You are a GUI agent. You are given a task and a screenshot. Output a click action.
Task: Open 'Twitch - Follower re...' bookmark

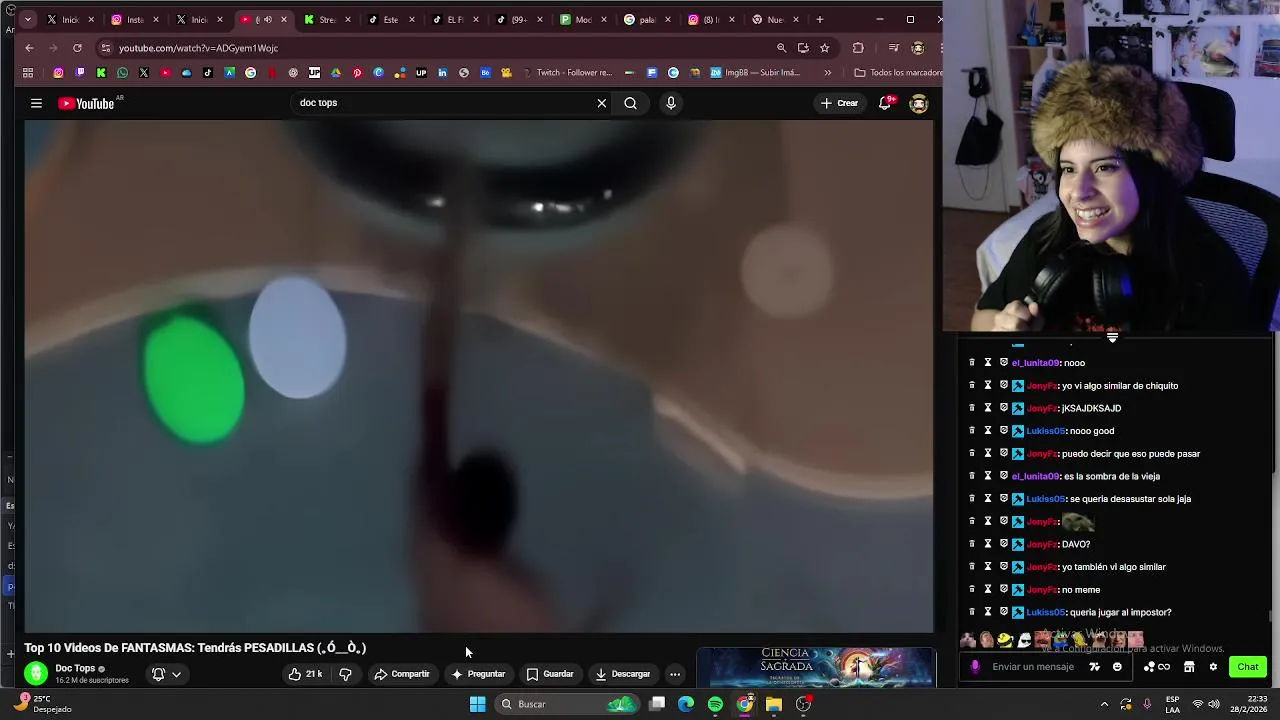(x=566, y=72)
